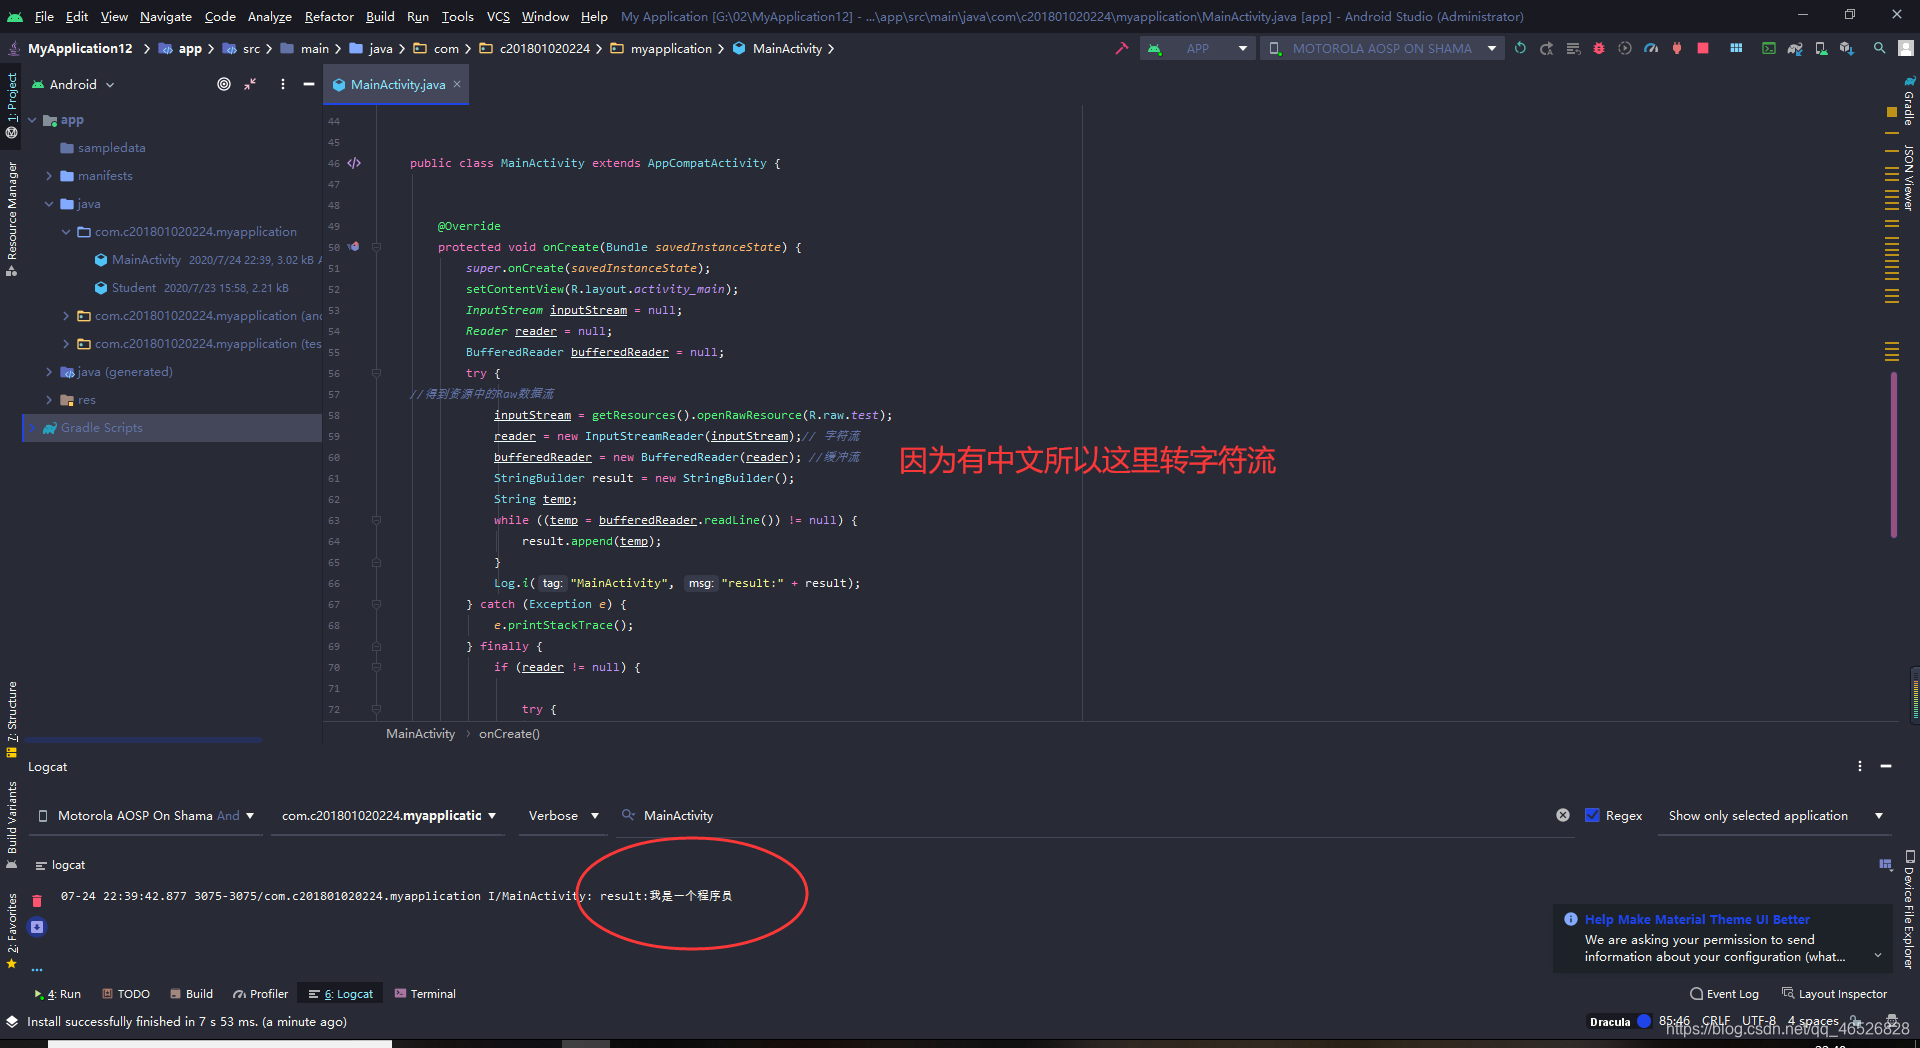The image size is (1920, 1048).
Task: Open the Profiler tool window tab
Action: pos(260,993)
